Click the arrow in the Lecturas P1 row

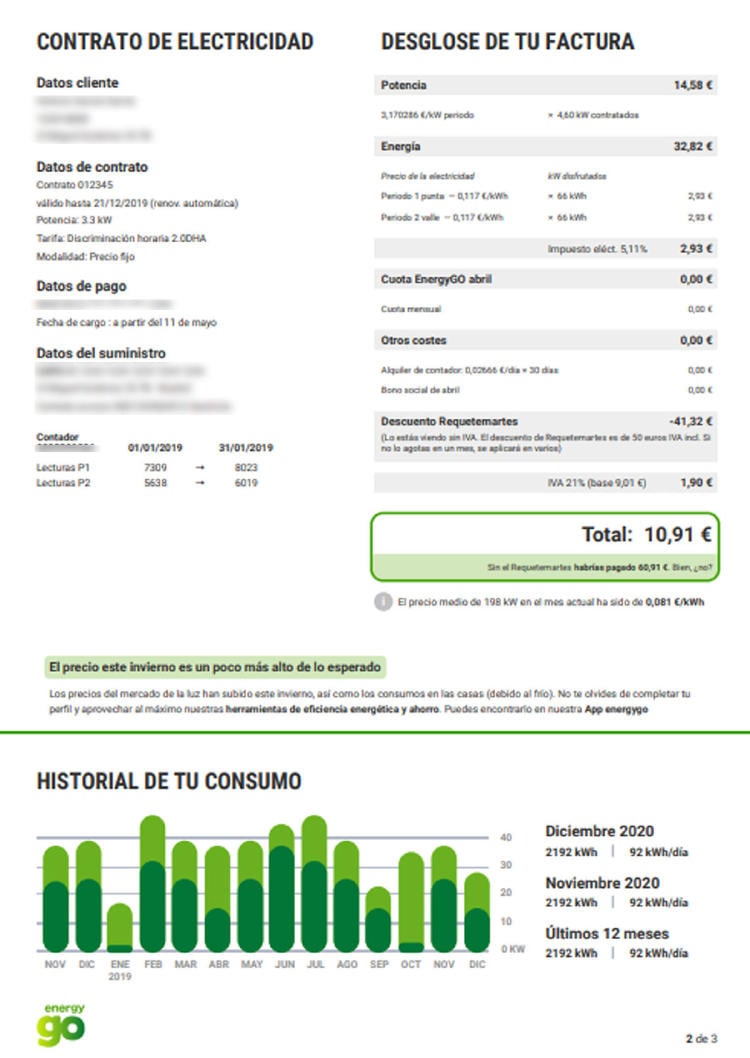199,467
